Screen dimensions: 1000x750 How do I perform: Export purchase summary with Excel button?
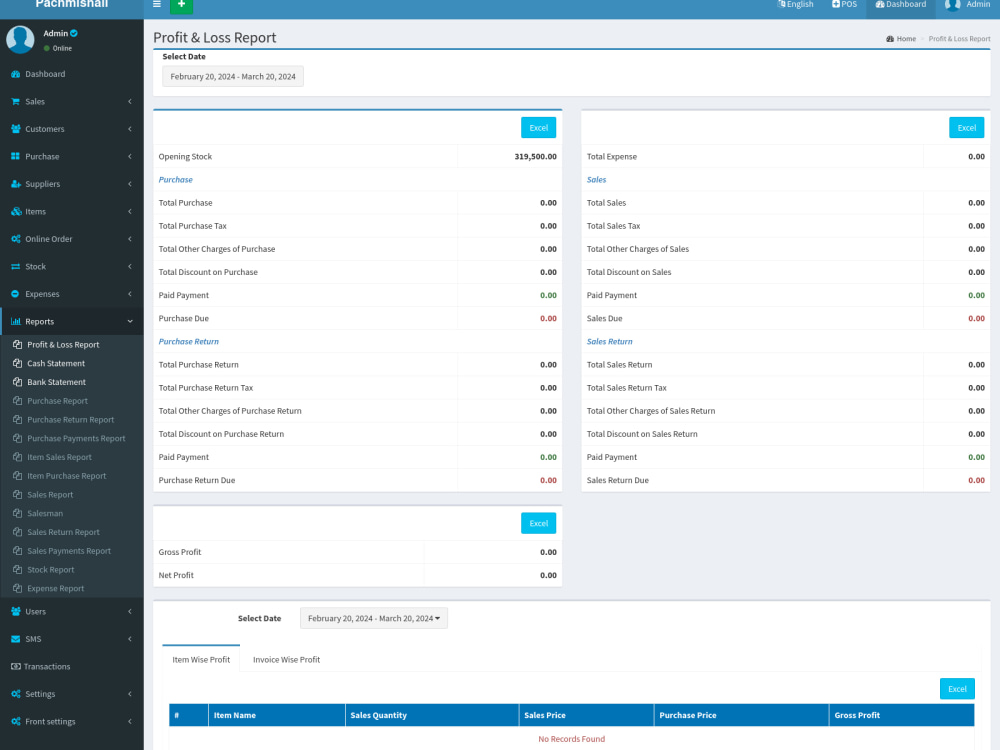(x=538, y=128)
